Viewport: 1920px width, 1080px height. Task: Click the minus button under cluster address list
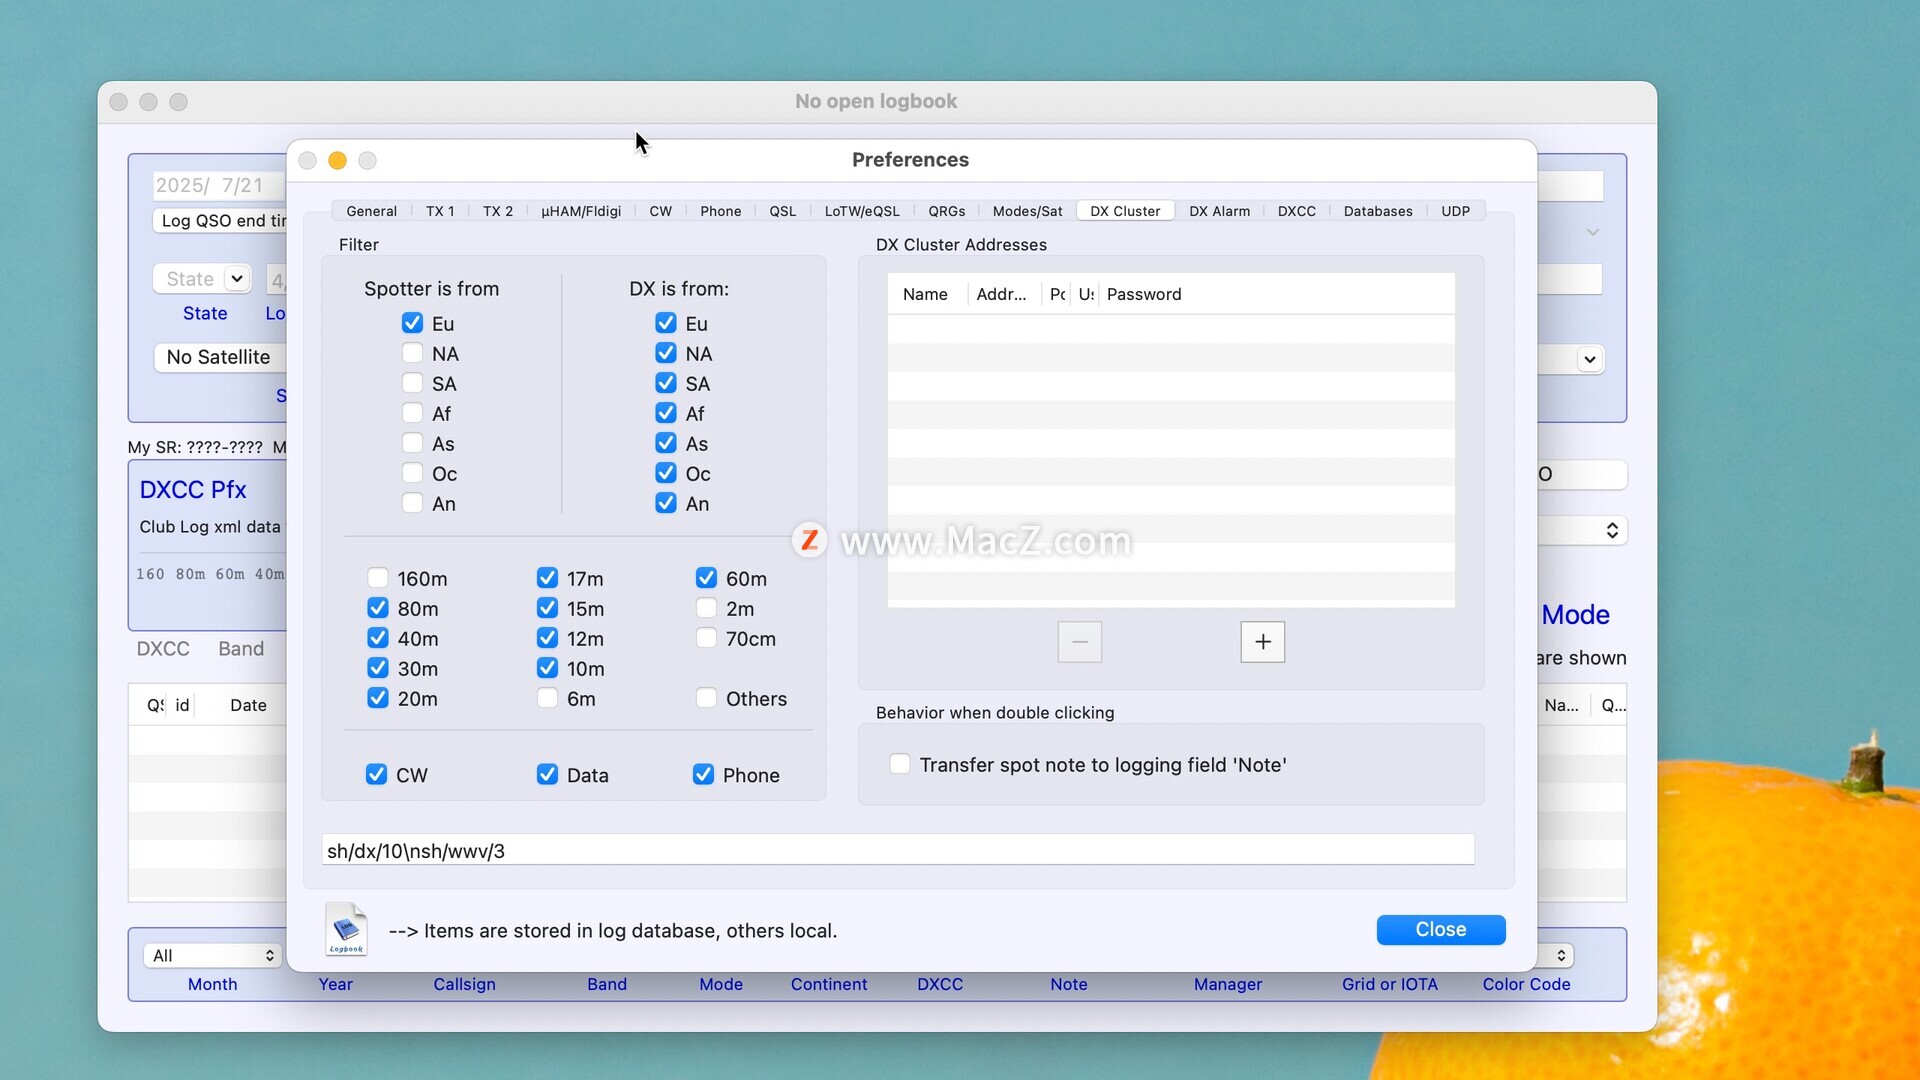pos(1080,642)
